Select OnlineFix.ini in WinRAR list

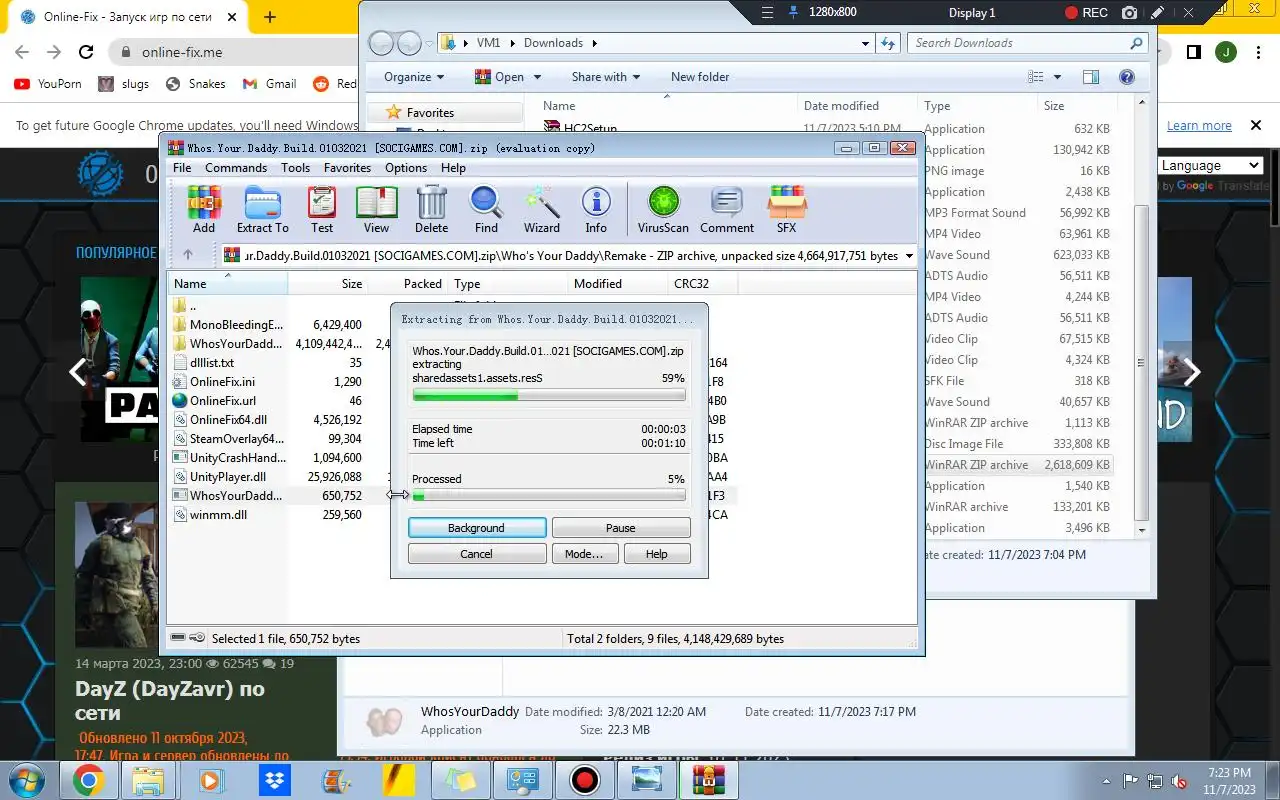222,382
